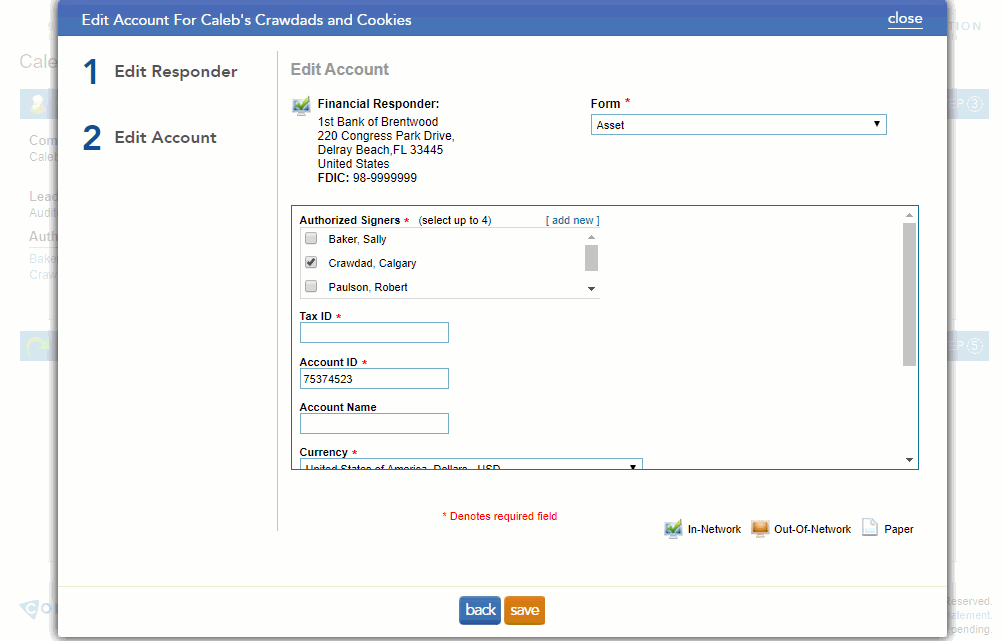This screenshot has height=641, width=1003.
Task: Click the Authorized Signers list down arrow
Action: tap(591, 288)
